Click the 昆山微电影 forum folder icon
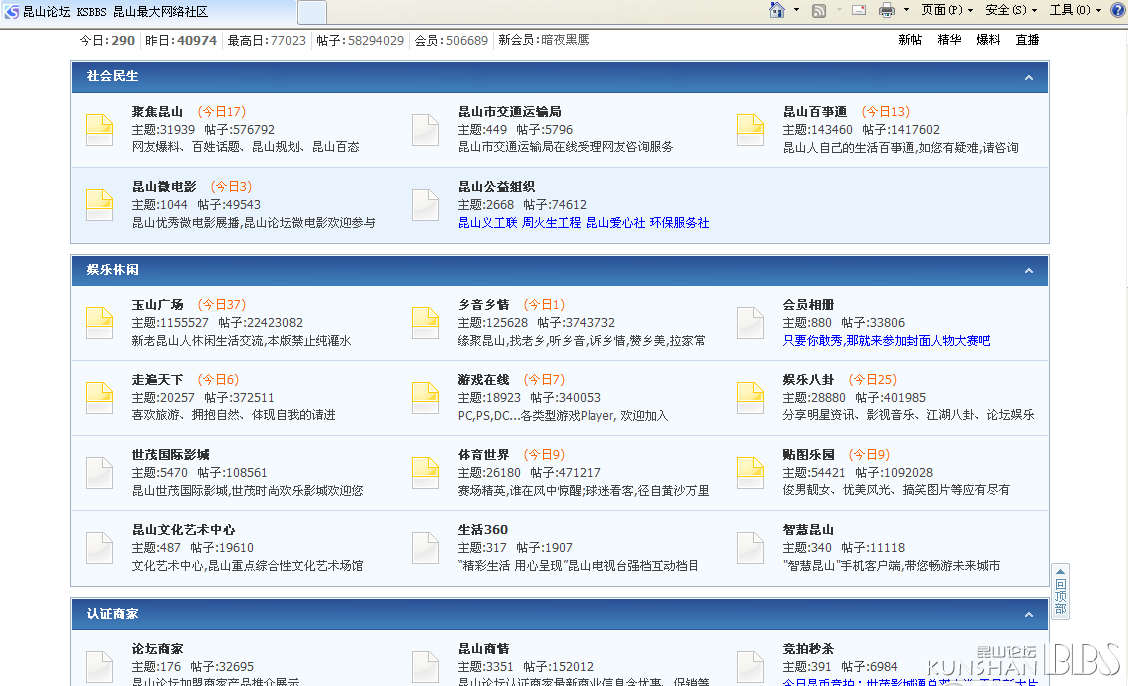The image size is (1128, 686). 99,205
